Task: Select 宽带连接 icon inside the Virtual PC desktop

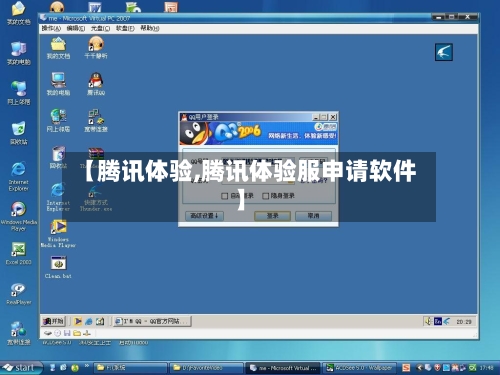Action: 96,117
